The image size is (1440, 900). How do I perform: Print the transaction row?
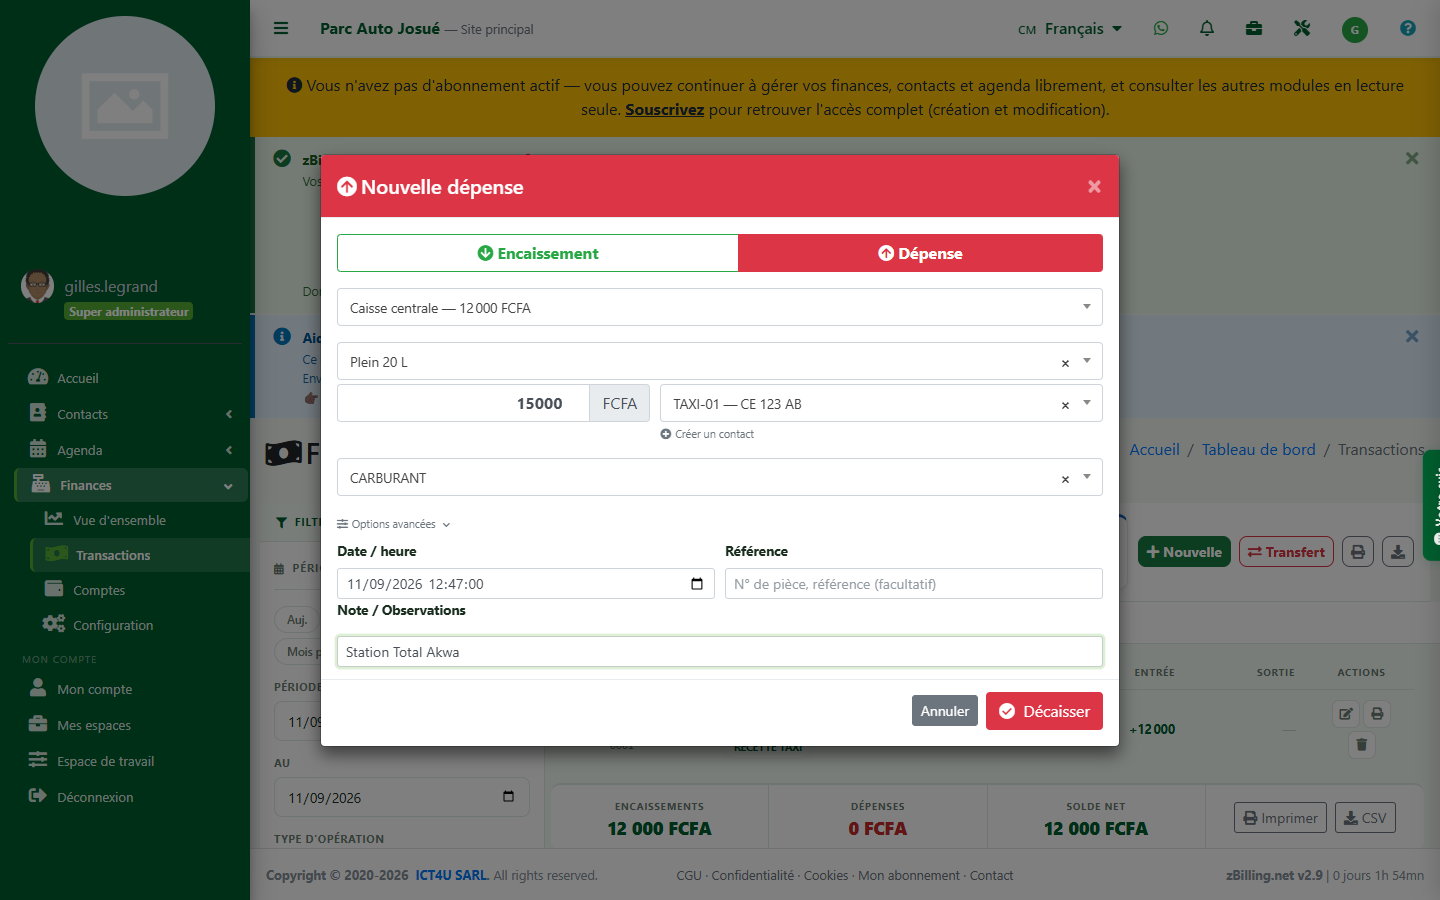tap(1377, 714)
